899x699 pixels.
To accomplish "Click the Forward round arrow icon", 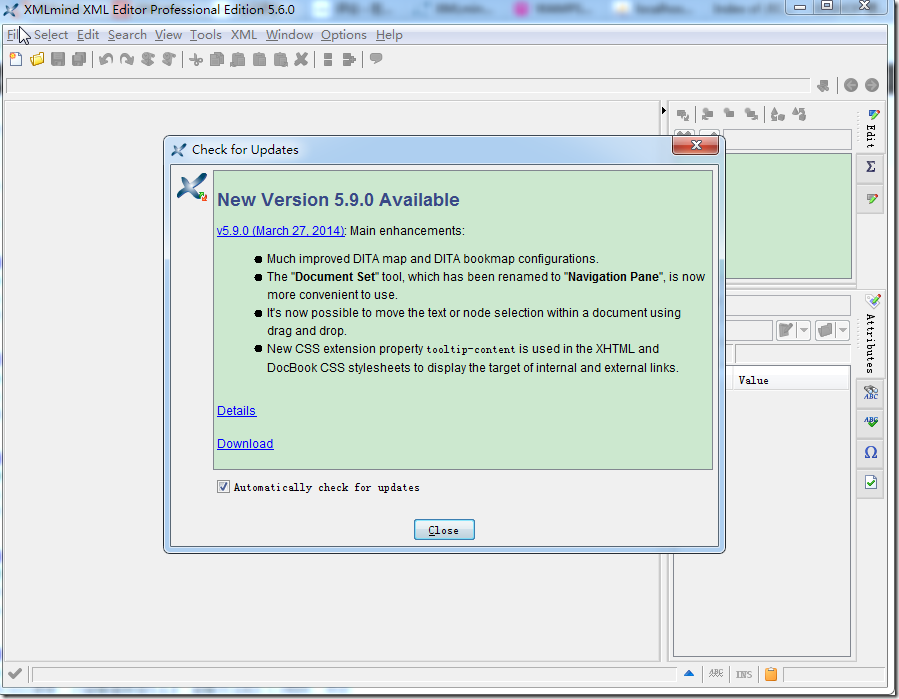I will pos(872,85).
